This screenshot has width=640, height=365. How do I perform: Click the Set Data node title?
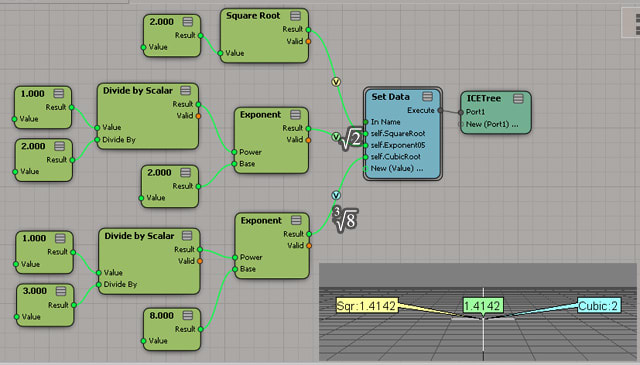click(x=390, y=97)
